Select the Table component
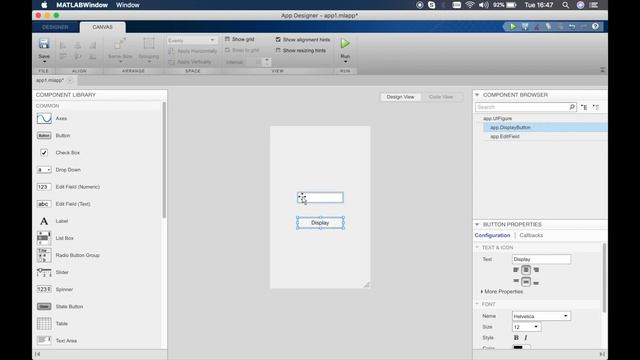640x360 pixels. (x=62, y=324)
